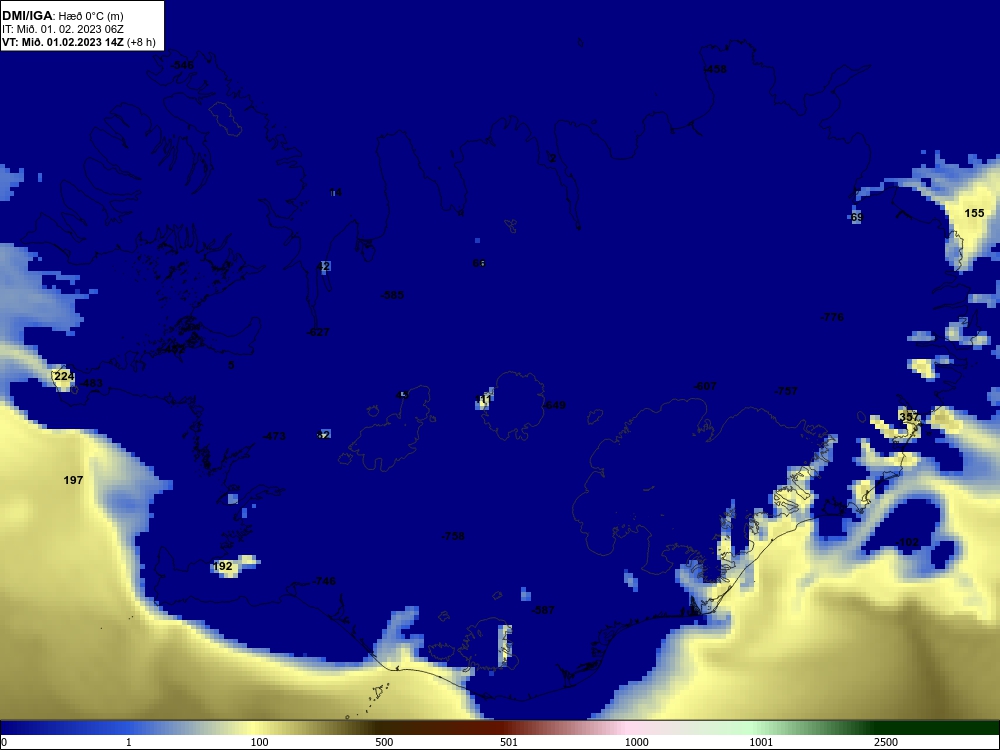Click the value 66 on the map
The height and width of the screenshot is (750, 1000).
479,263
